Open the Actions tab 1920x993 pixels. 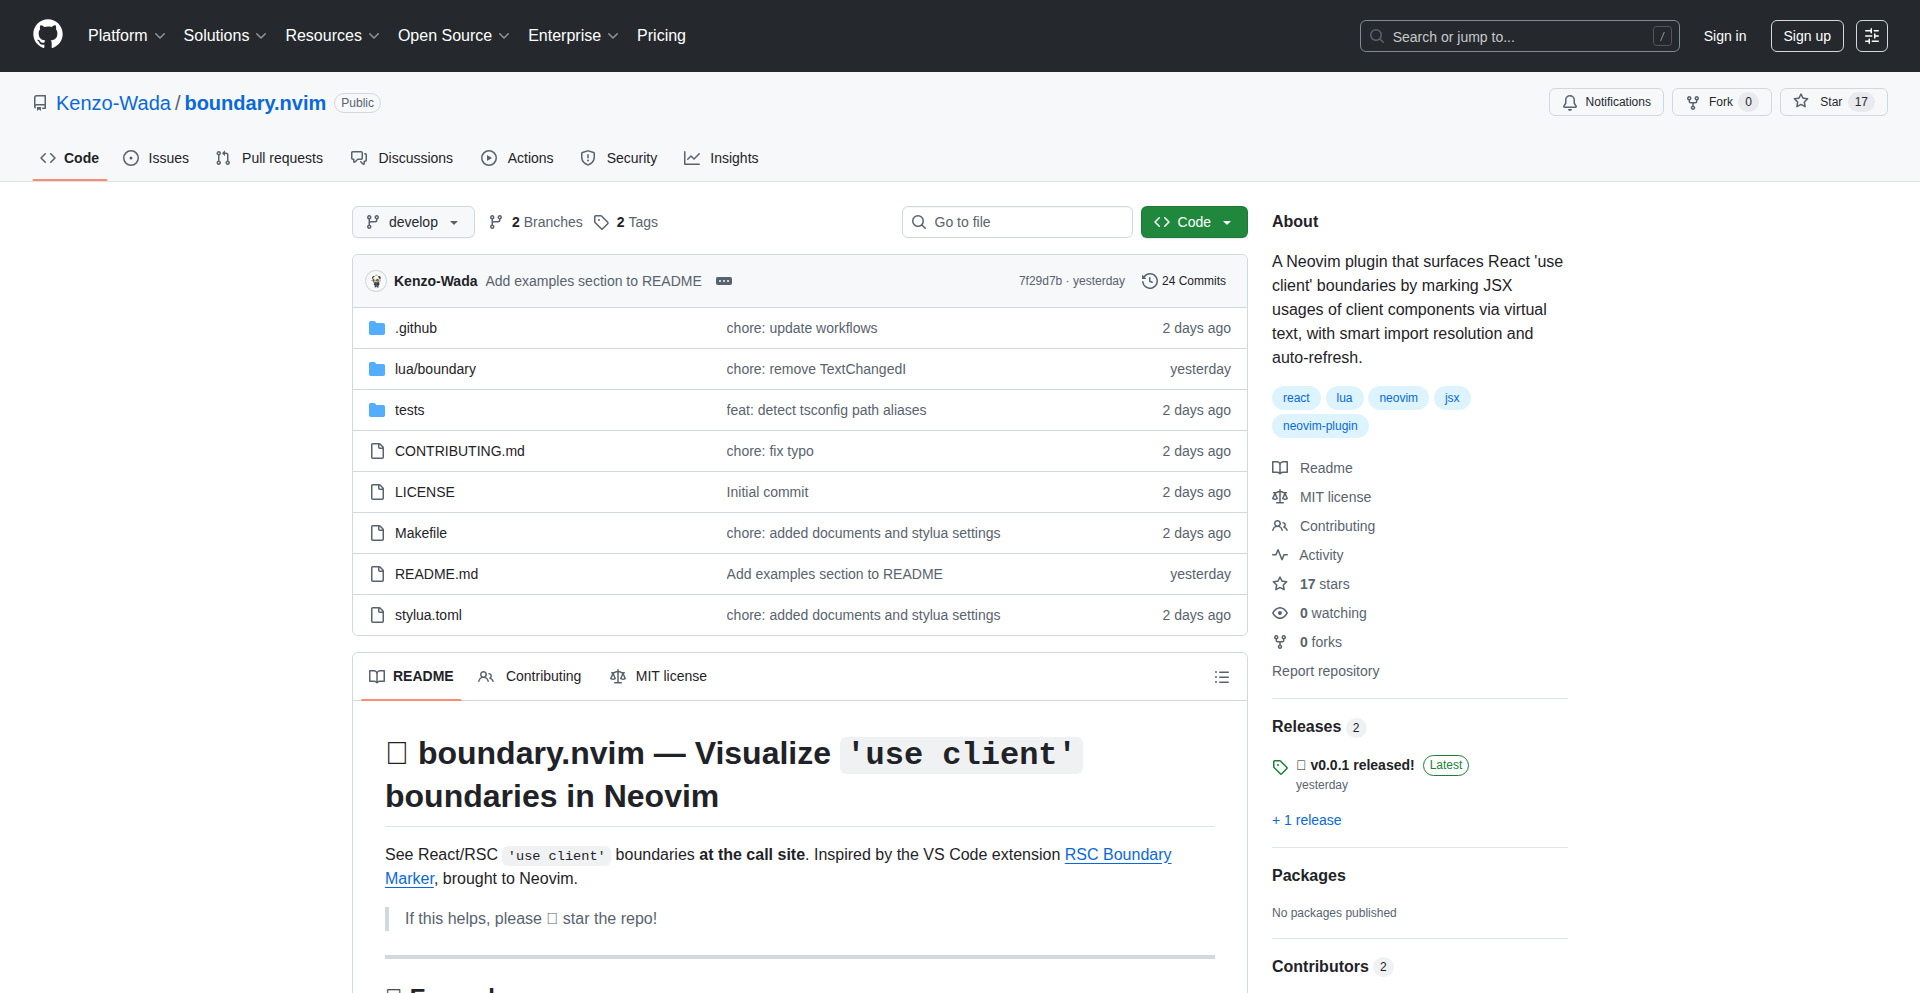coord(517,158)
